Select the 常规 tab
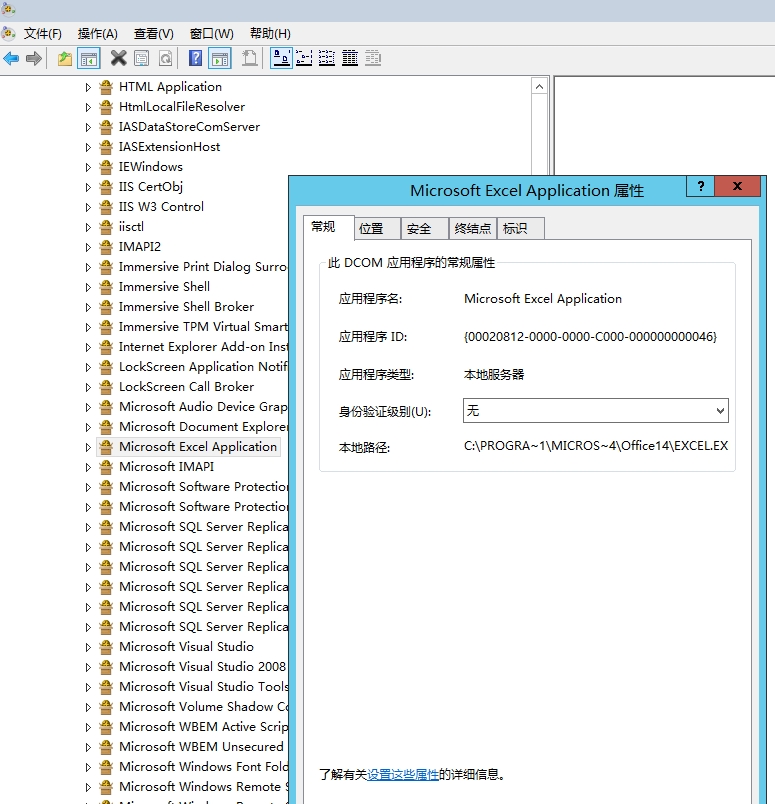This screenshot has width=775, height=804. pyautogui.click(x=329, y=227)
